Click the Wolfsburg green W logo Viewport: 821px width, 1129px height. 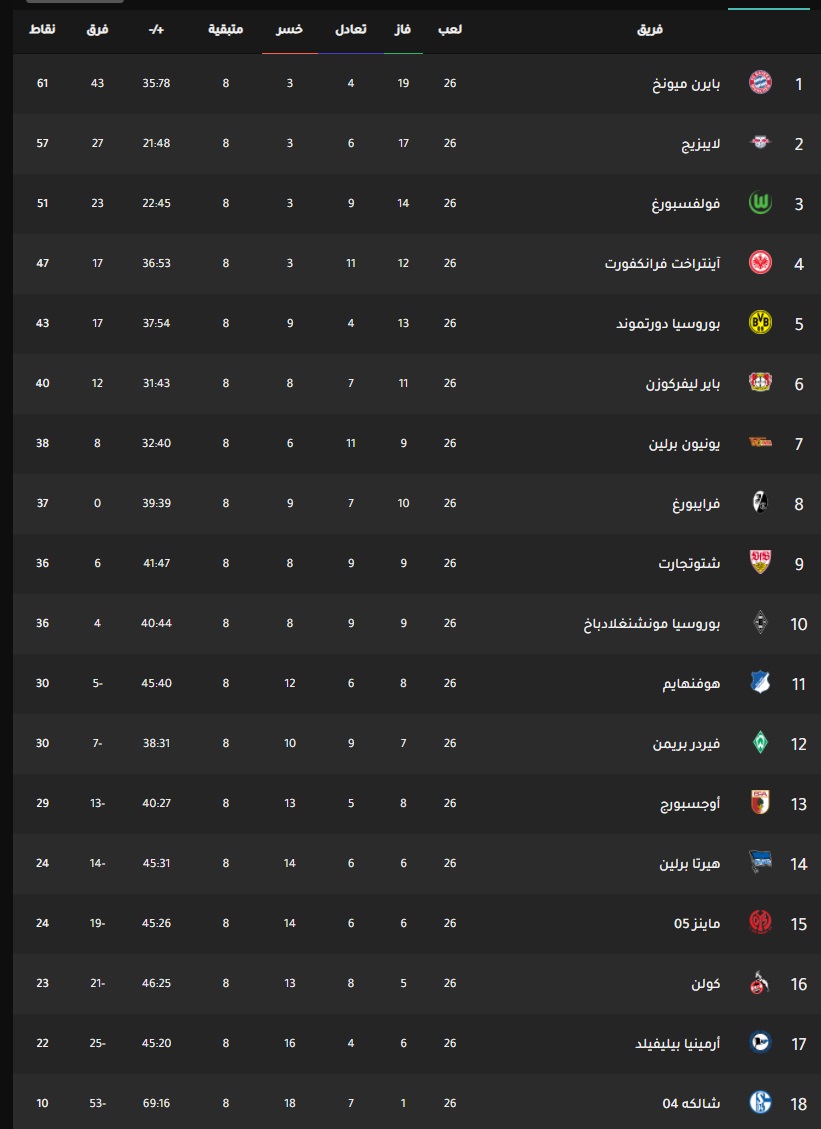click(x=760, y=203)
